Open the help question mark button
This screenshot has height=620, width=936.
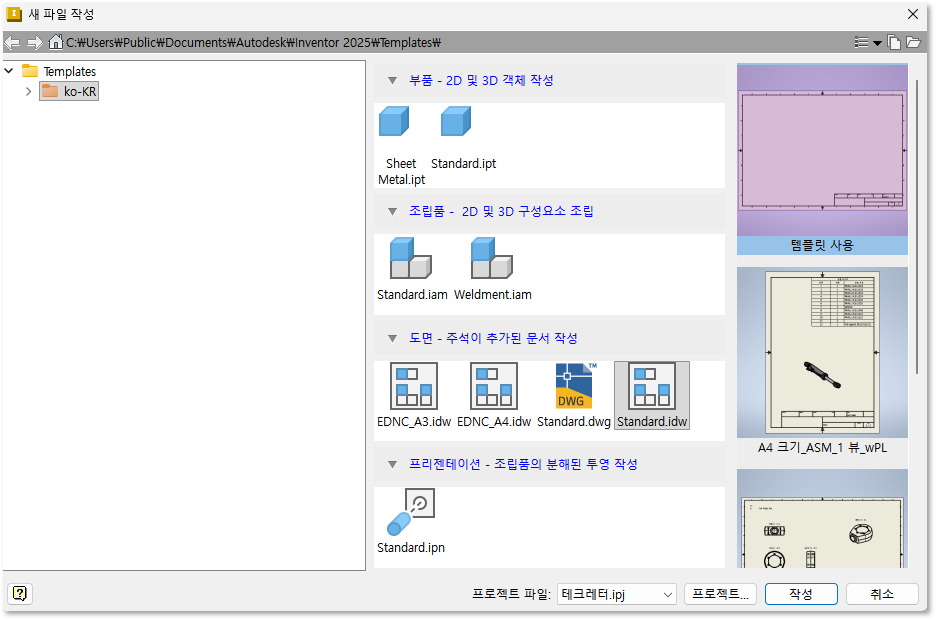tap(20, 593)
